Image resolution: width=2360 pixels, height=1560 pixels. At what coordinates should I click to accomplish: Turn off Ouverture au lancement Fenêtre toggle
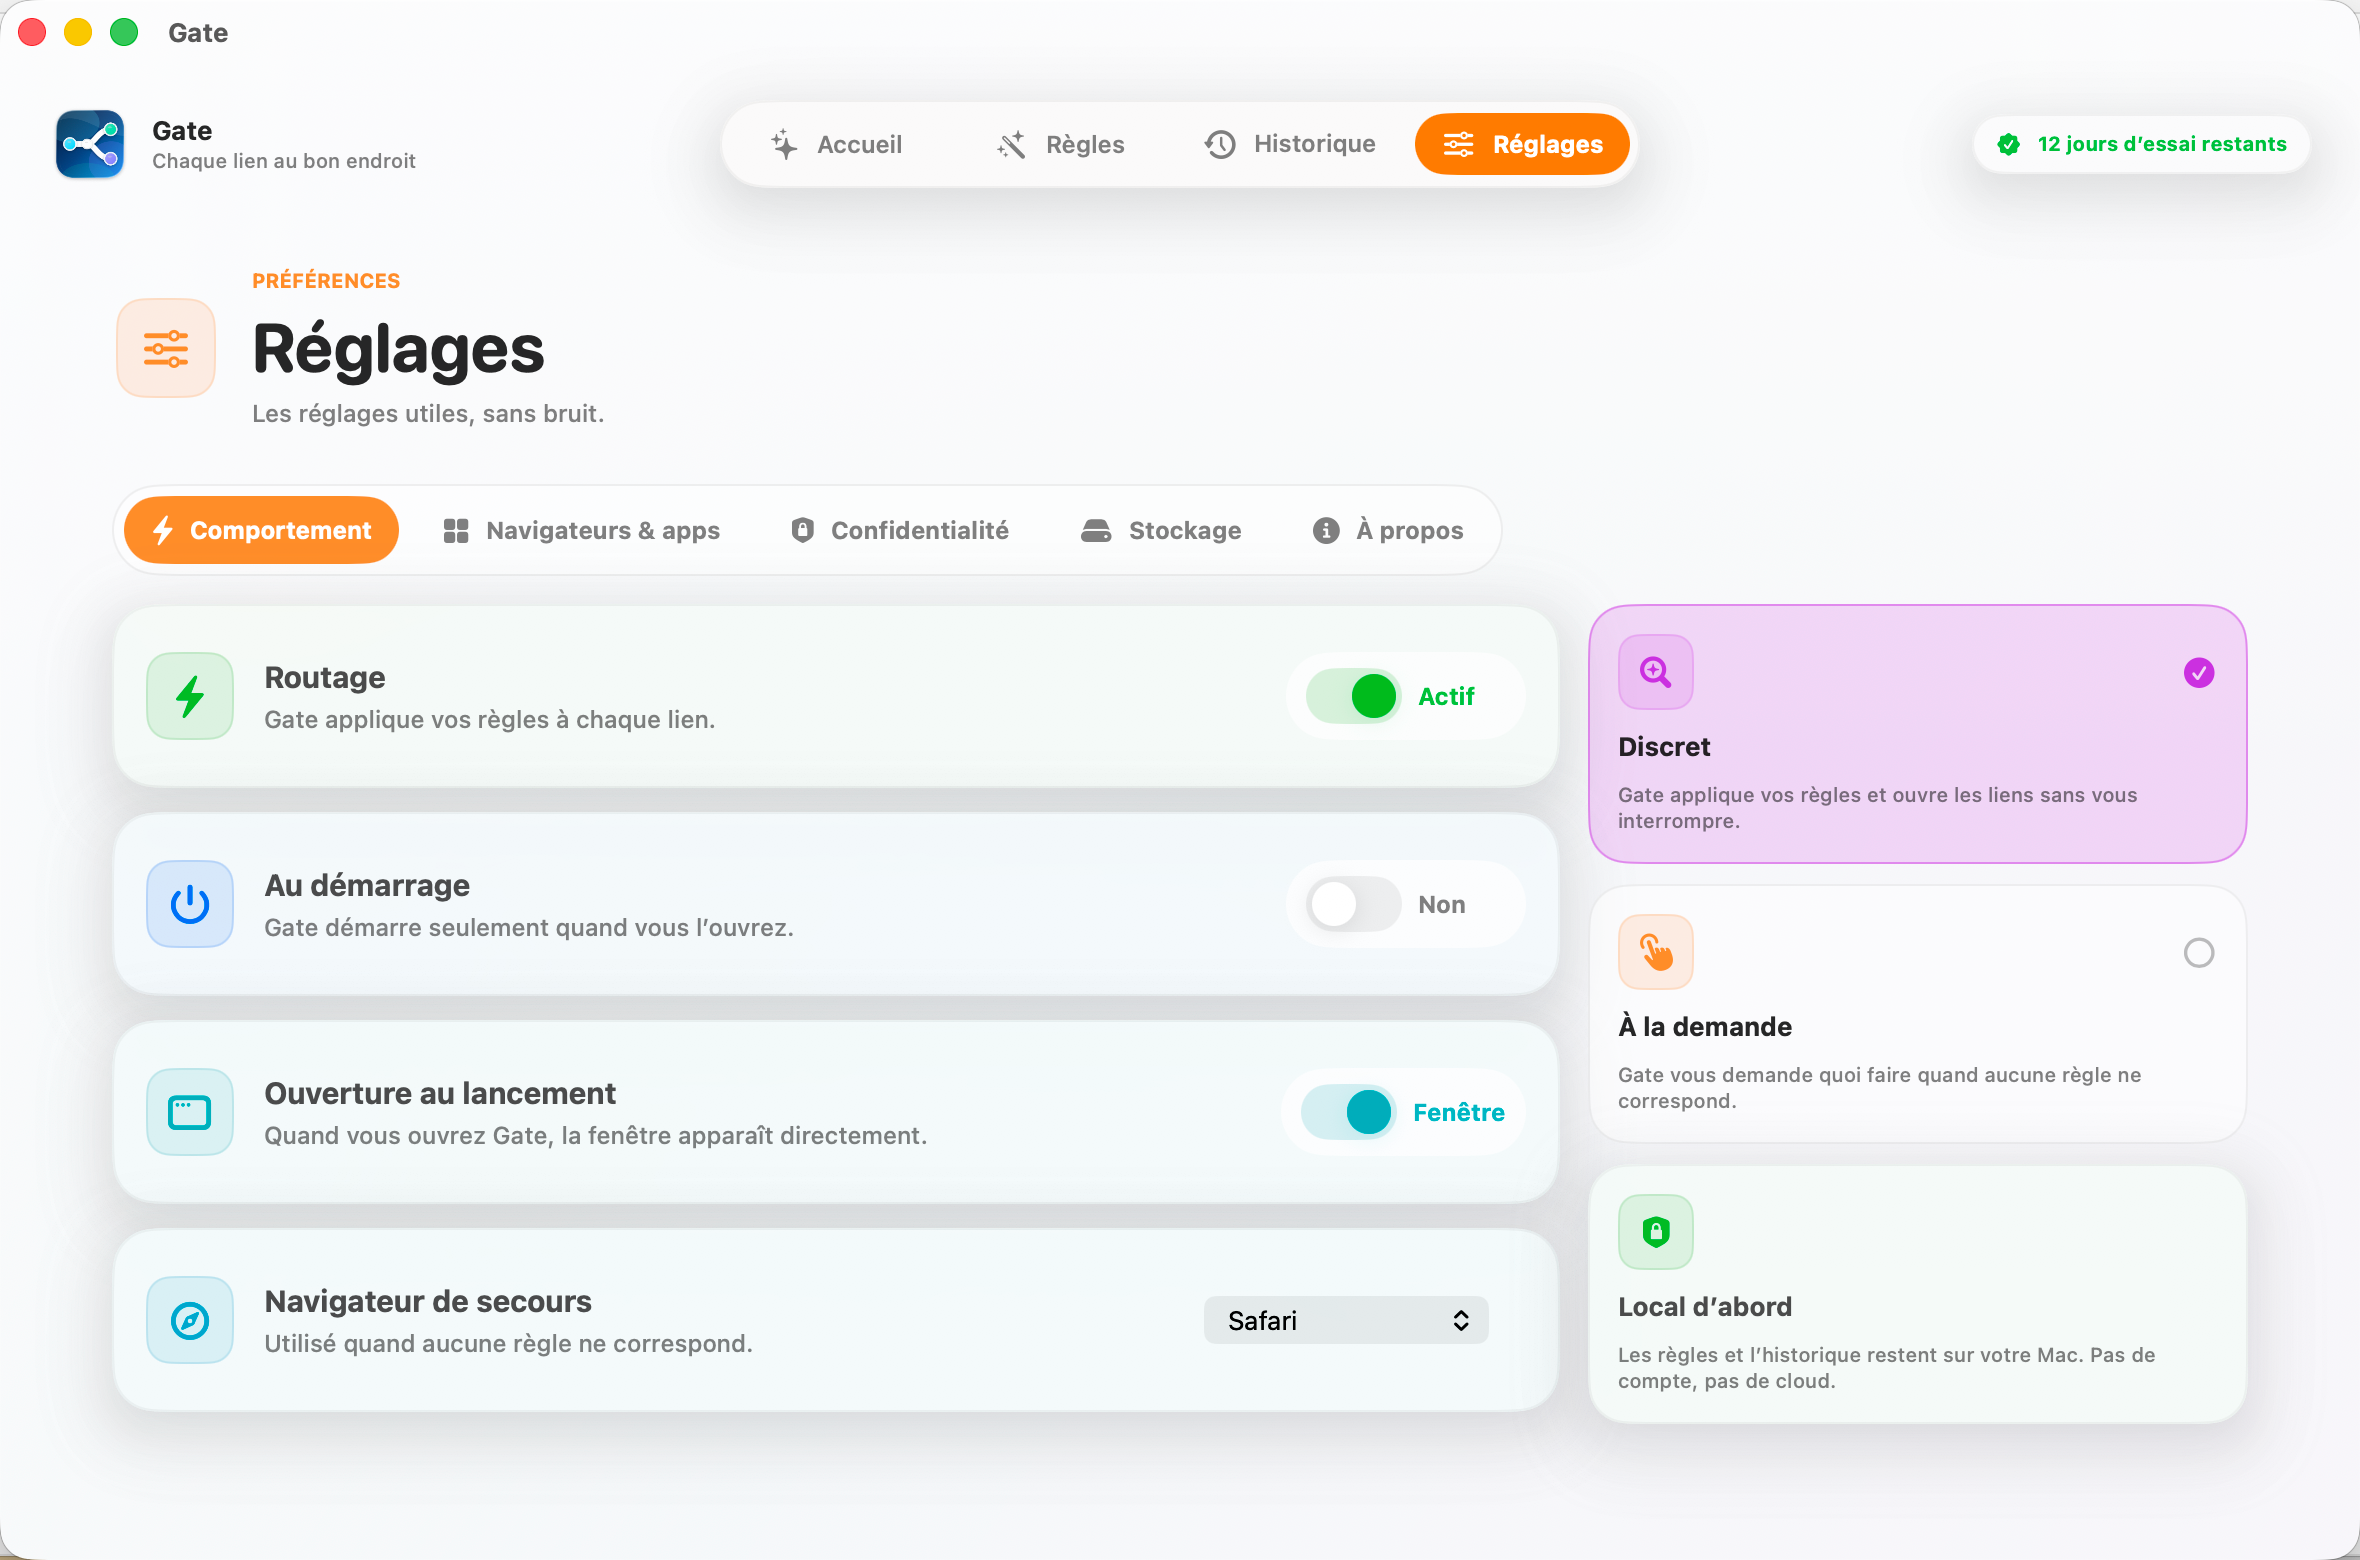coord(1349,1112)
